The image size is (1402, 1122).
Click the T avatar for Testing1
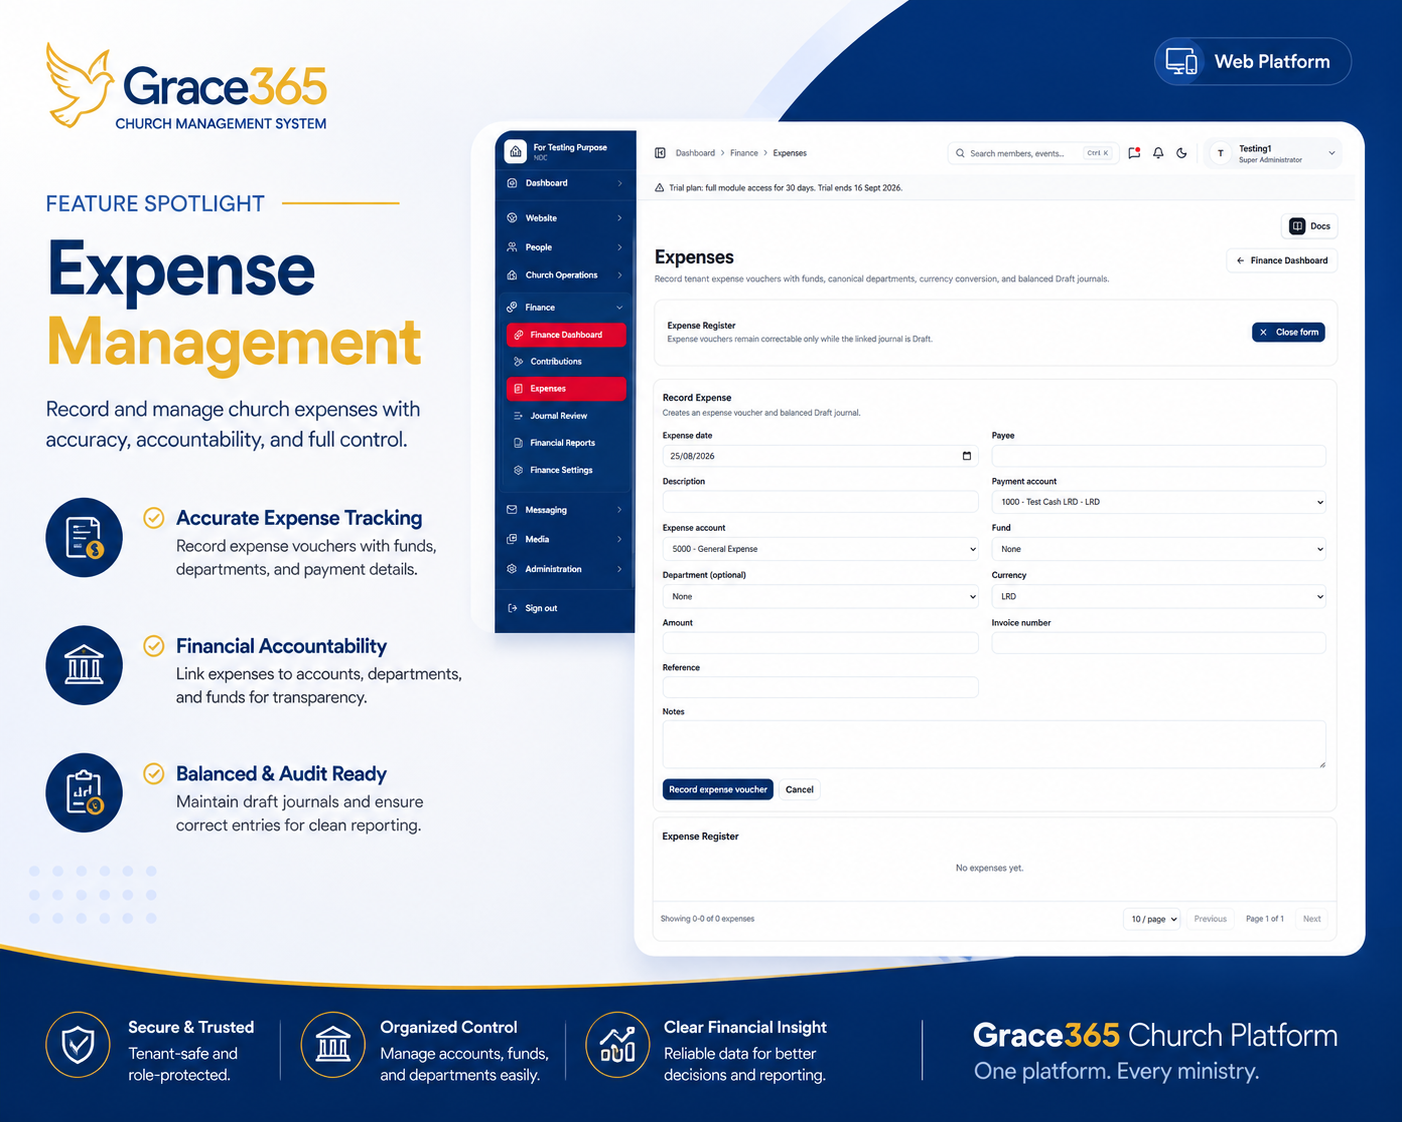(x=1220, y=153)
